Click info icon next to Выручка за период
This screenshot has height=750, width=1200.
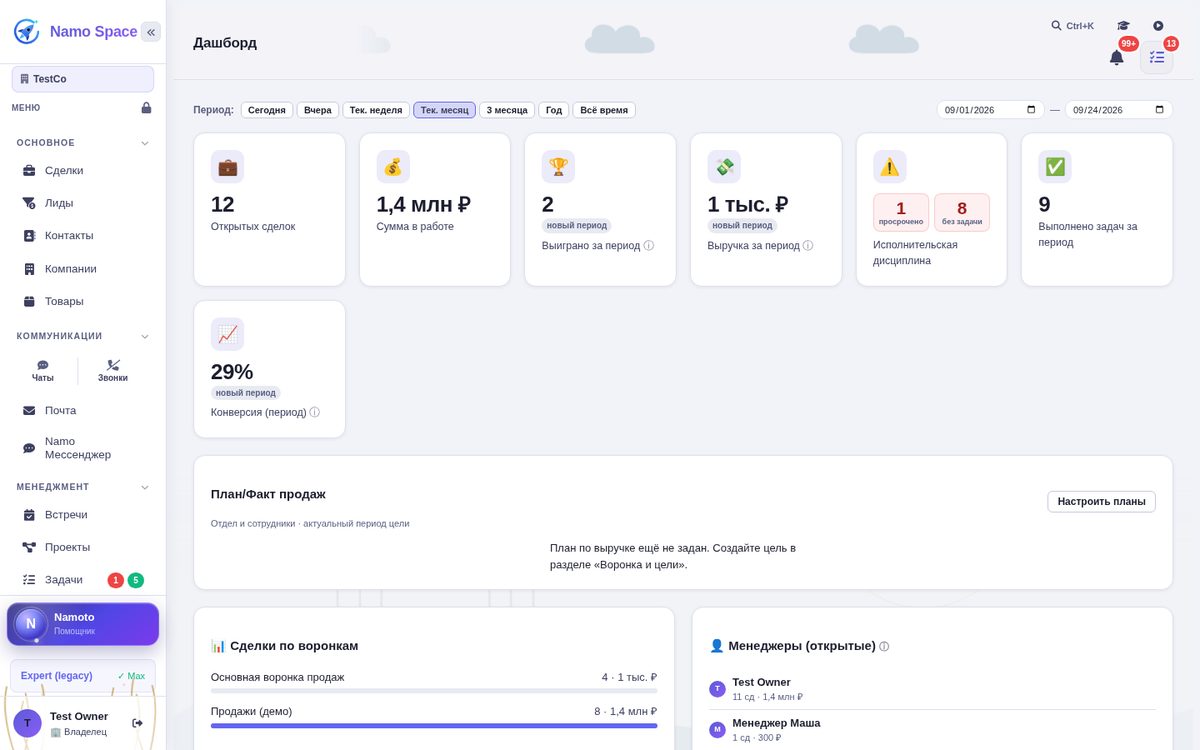[x=808, y=246]
